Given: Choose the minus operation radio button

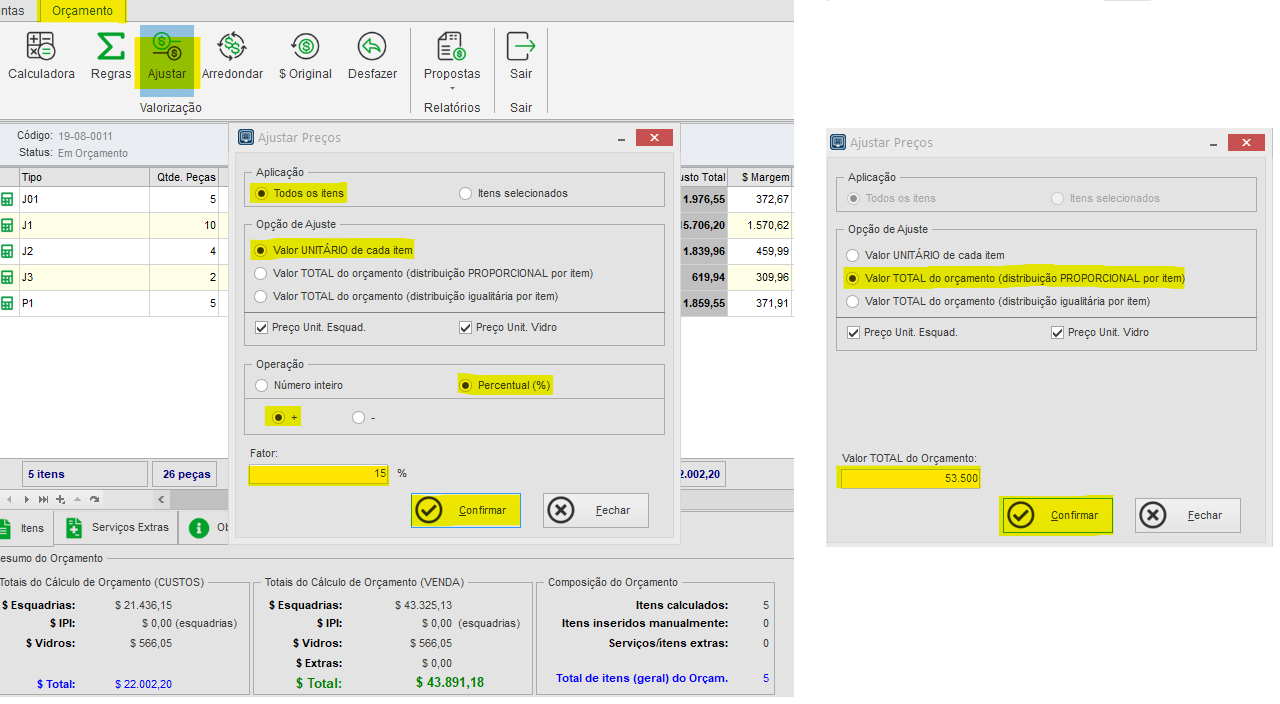Looking at the screenshot, I should coord(358,418).
